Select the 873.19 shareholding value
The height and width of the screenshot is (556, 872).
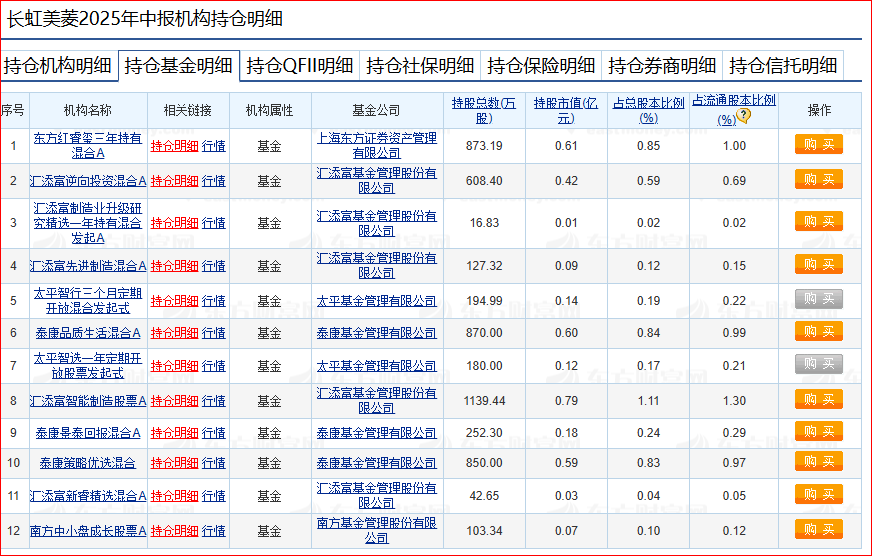click(484, 146)
